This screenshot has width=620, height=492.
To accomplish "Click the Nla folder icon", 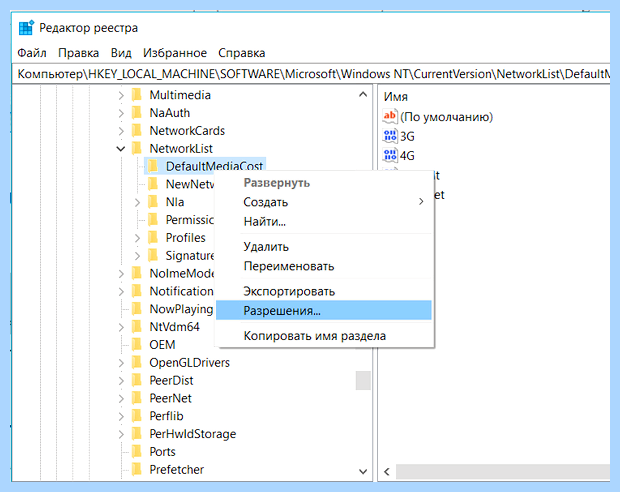I will [x=153, y=202].
